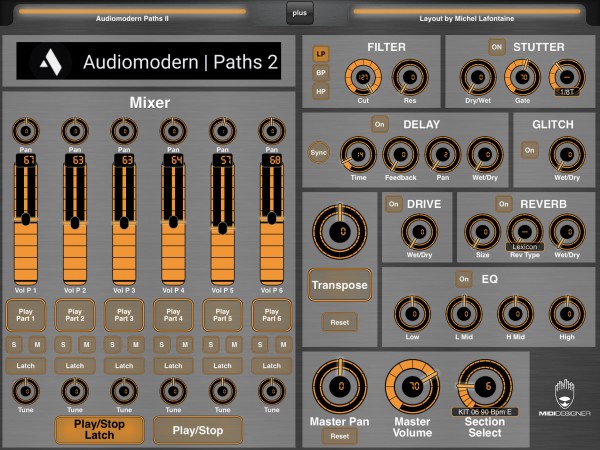Viewport: 600px width, 450px height.
Task: Open the Section Select kit knob
Action: click(x=485, y=386)
